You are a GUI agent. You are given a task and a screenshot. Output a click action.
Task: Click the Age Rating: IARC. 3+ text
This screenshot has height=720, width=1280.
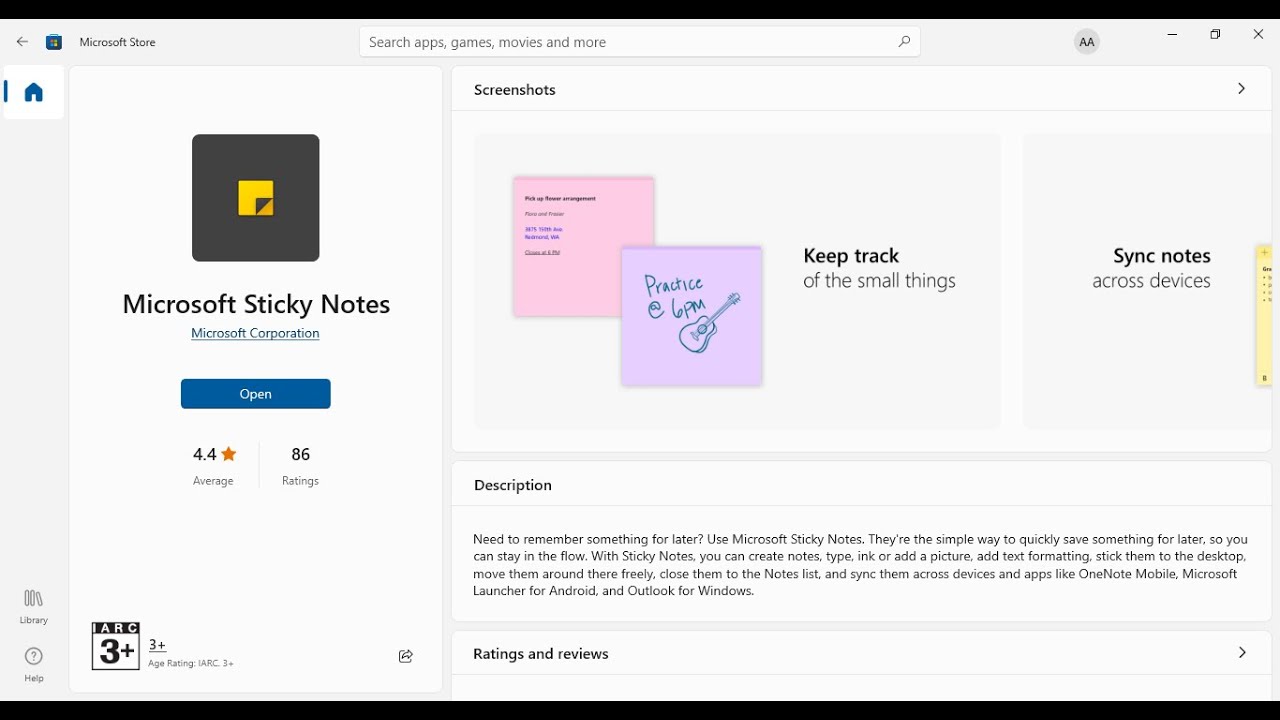pos(191,664)
